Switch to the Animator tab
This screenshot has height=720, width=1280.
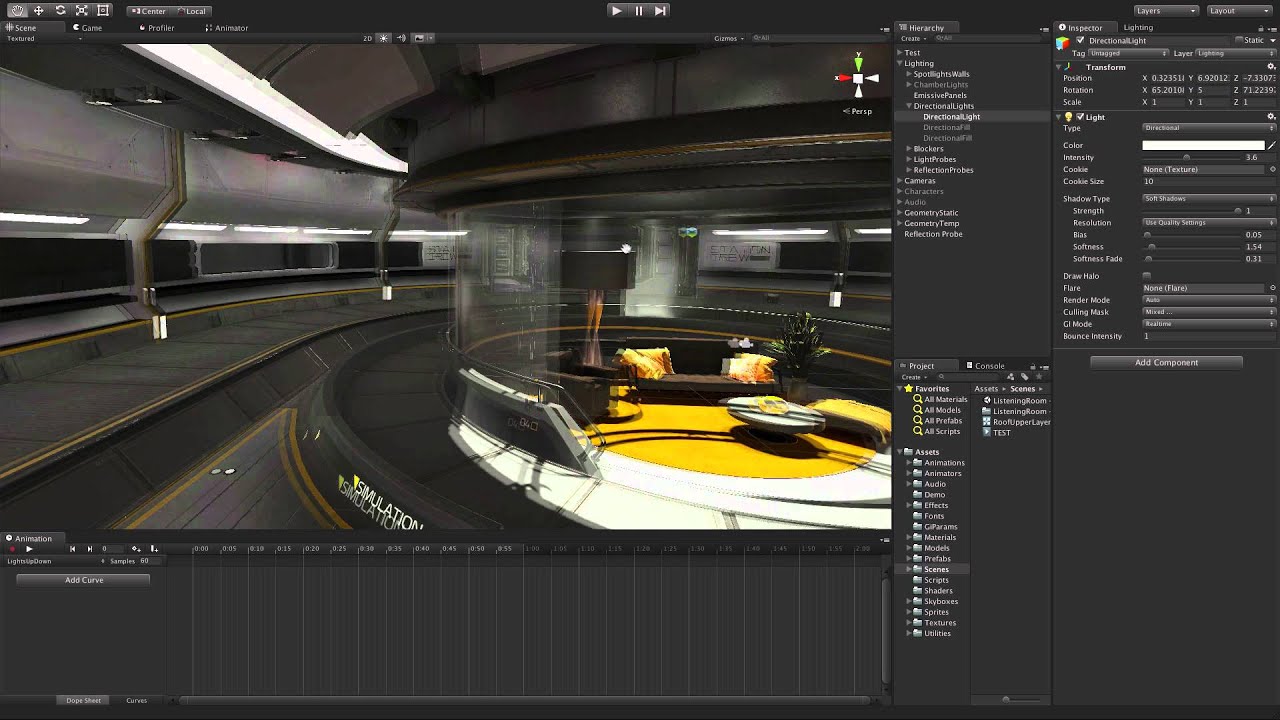pos(227,28)
